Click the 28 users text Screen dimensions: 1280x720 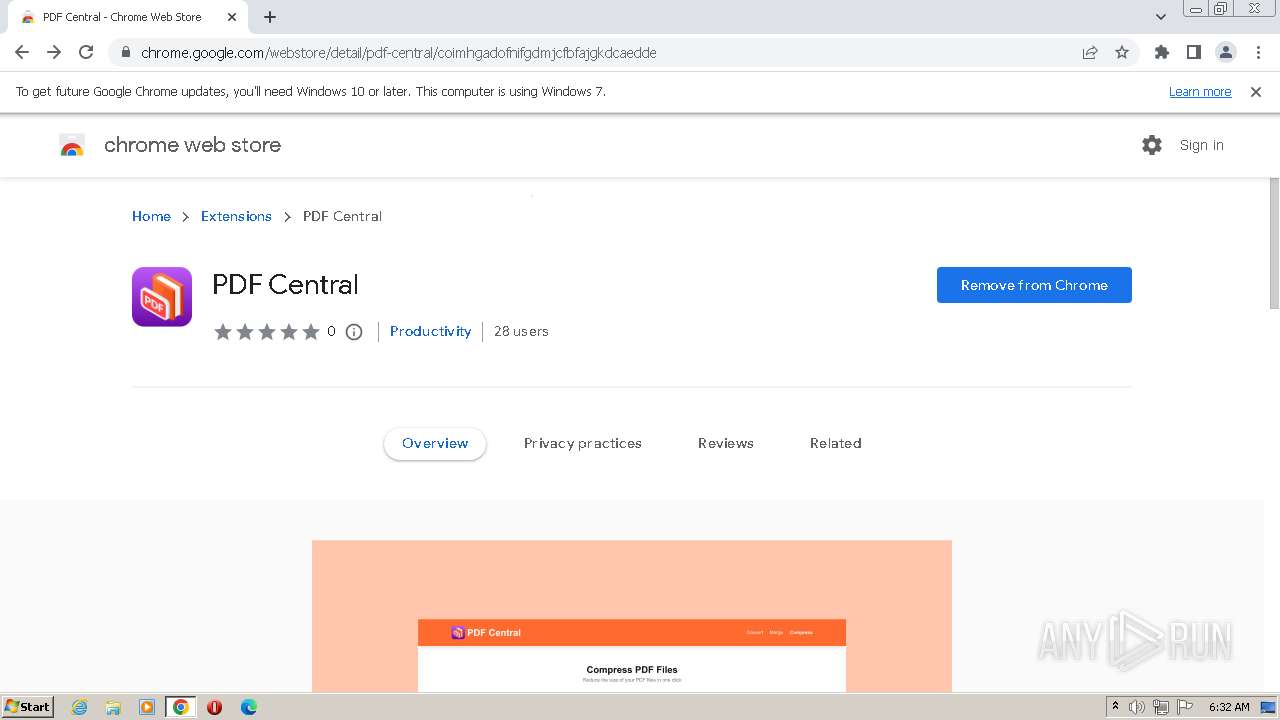coord(521,331)
